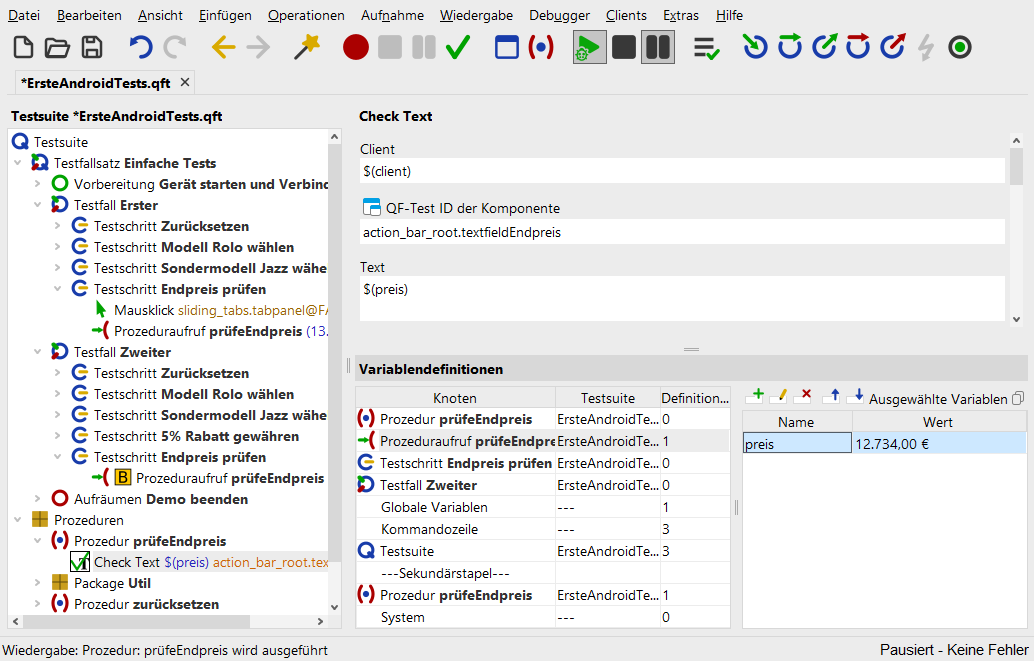Start recording with the red record button
1034x661 pixels.
(x=356, y=47)
